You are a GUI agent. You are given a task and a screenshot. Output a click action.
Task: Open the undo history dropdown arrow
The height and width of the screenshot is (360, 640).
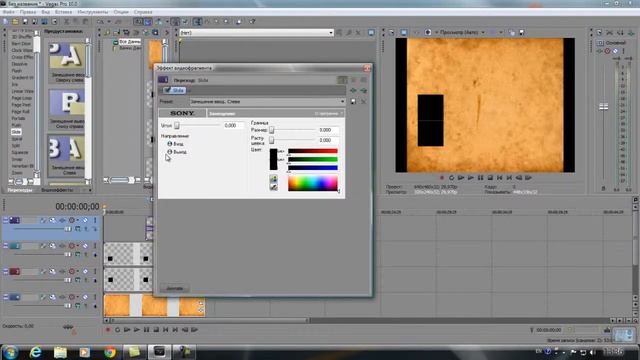pos(109,22)
